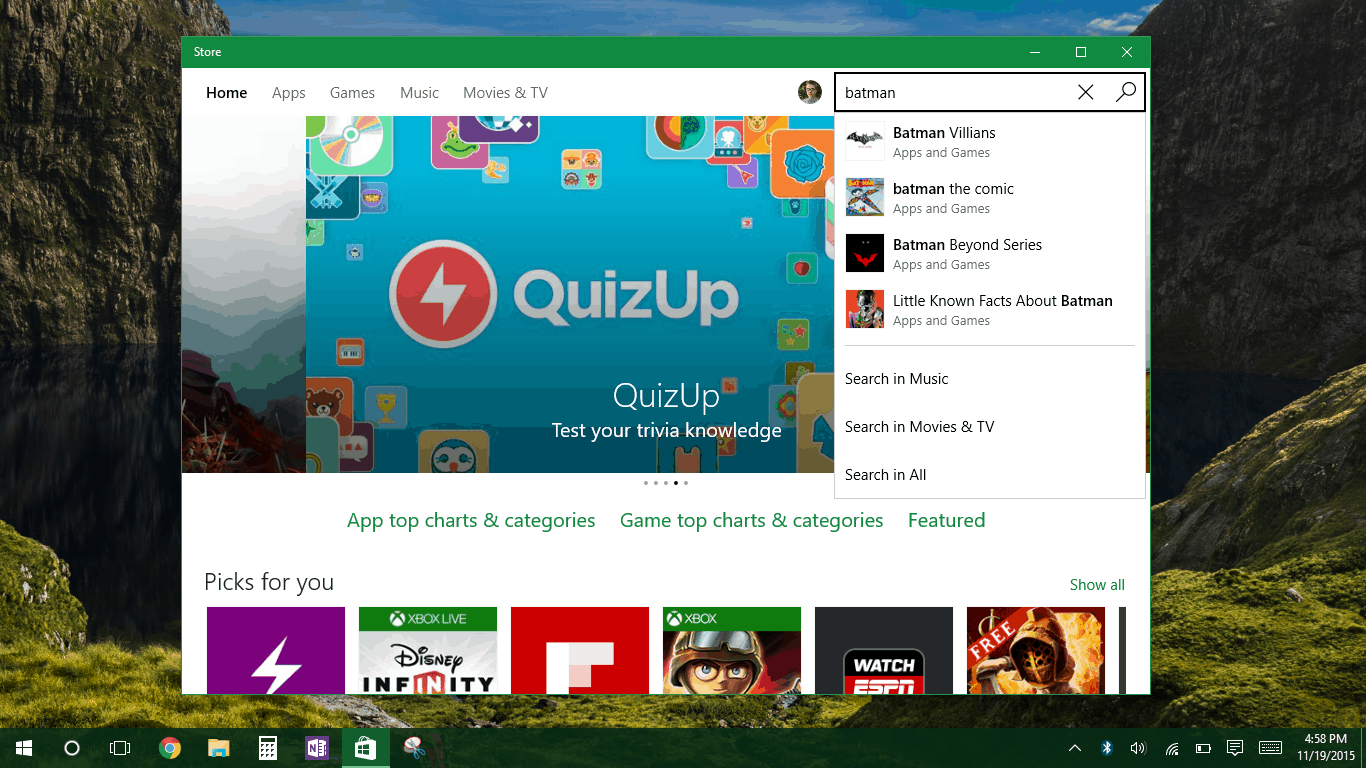
Task: Click the magnifying glass search icon
Action: coord(1125,92)
